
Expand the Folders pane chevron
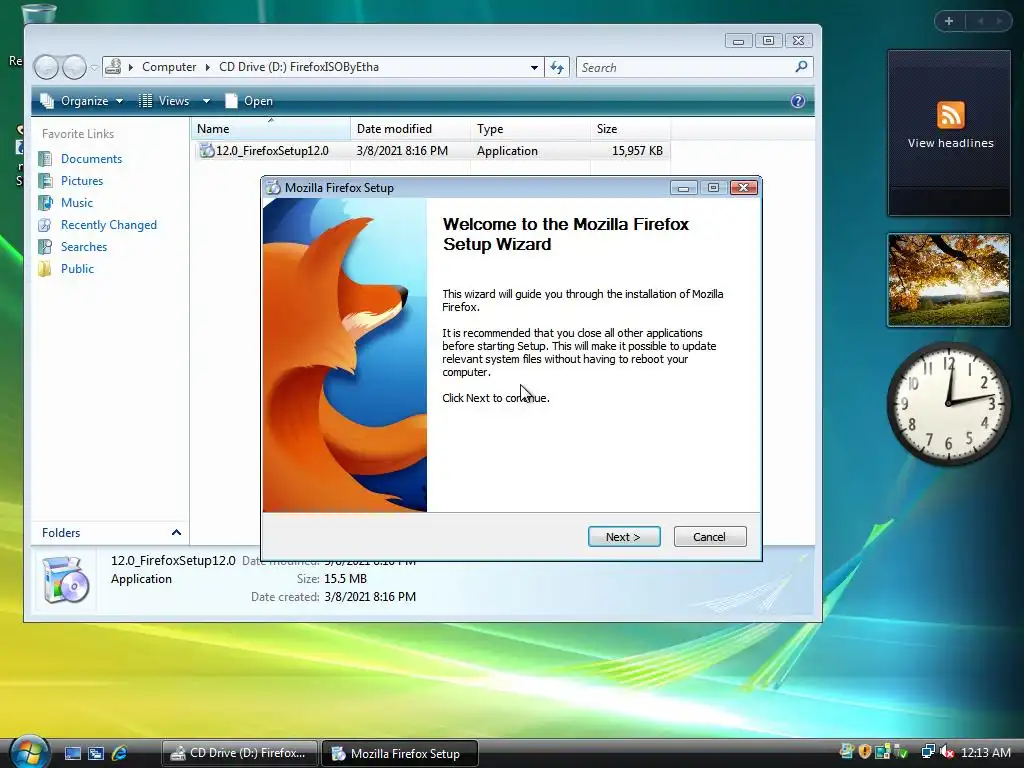[x=176, y=533]
